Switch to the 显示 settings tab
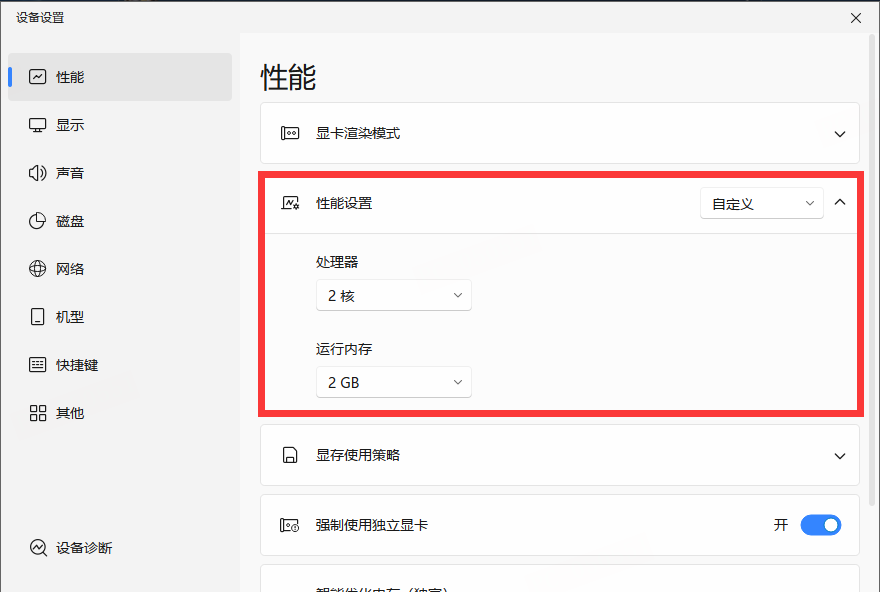This screenshot has height=592, width=880. click(x=70, y=125)
